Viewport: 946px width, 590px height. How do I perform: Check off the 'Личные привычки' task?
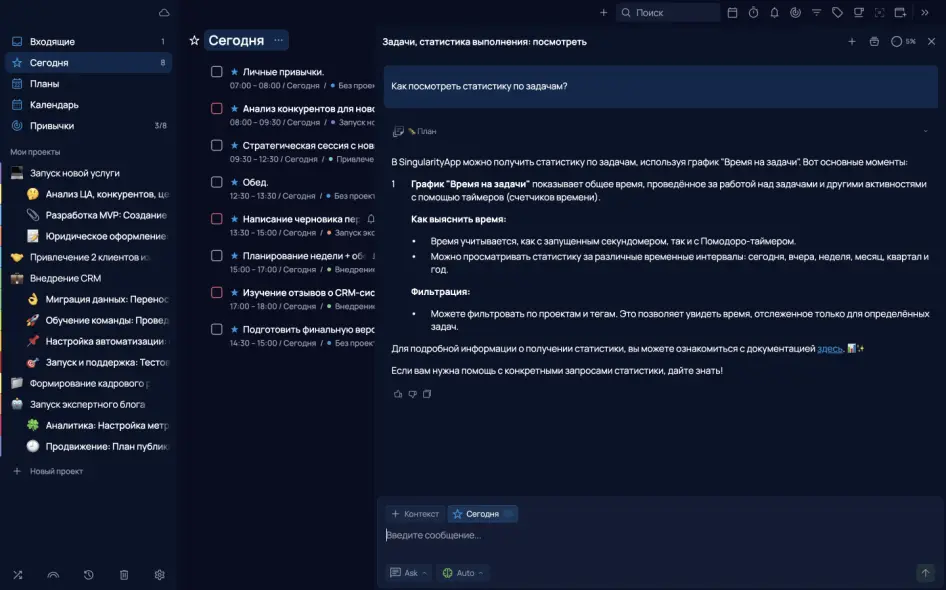(216, 72)
